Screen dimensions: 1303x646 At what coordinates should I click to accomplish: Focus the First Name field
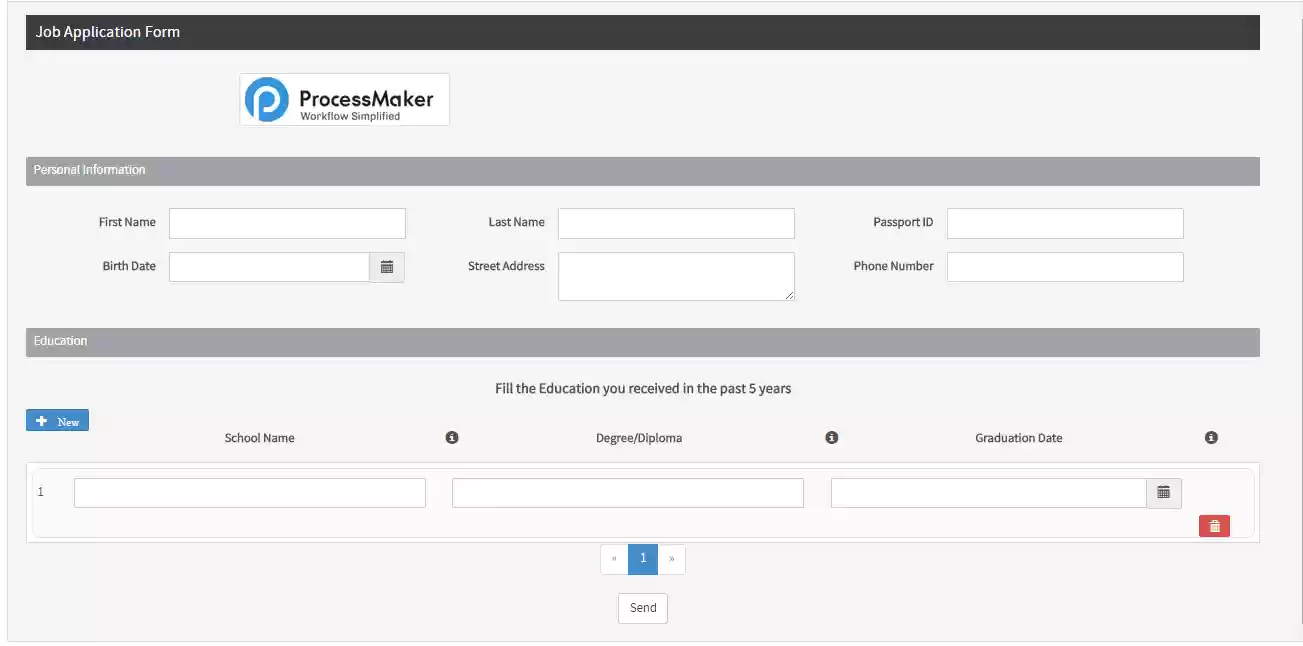click(287, 223)
